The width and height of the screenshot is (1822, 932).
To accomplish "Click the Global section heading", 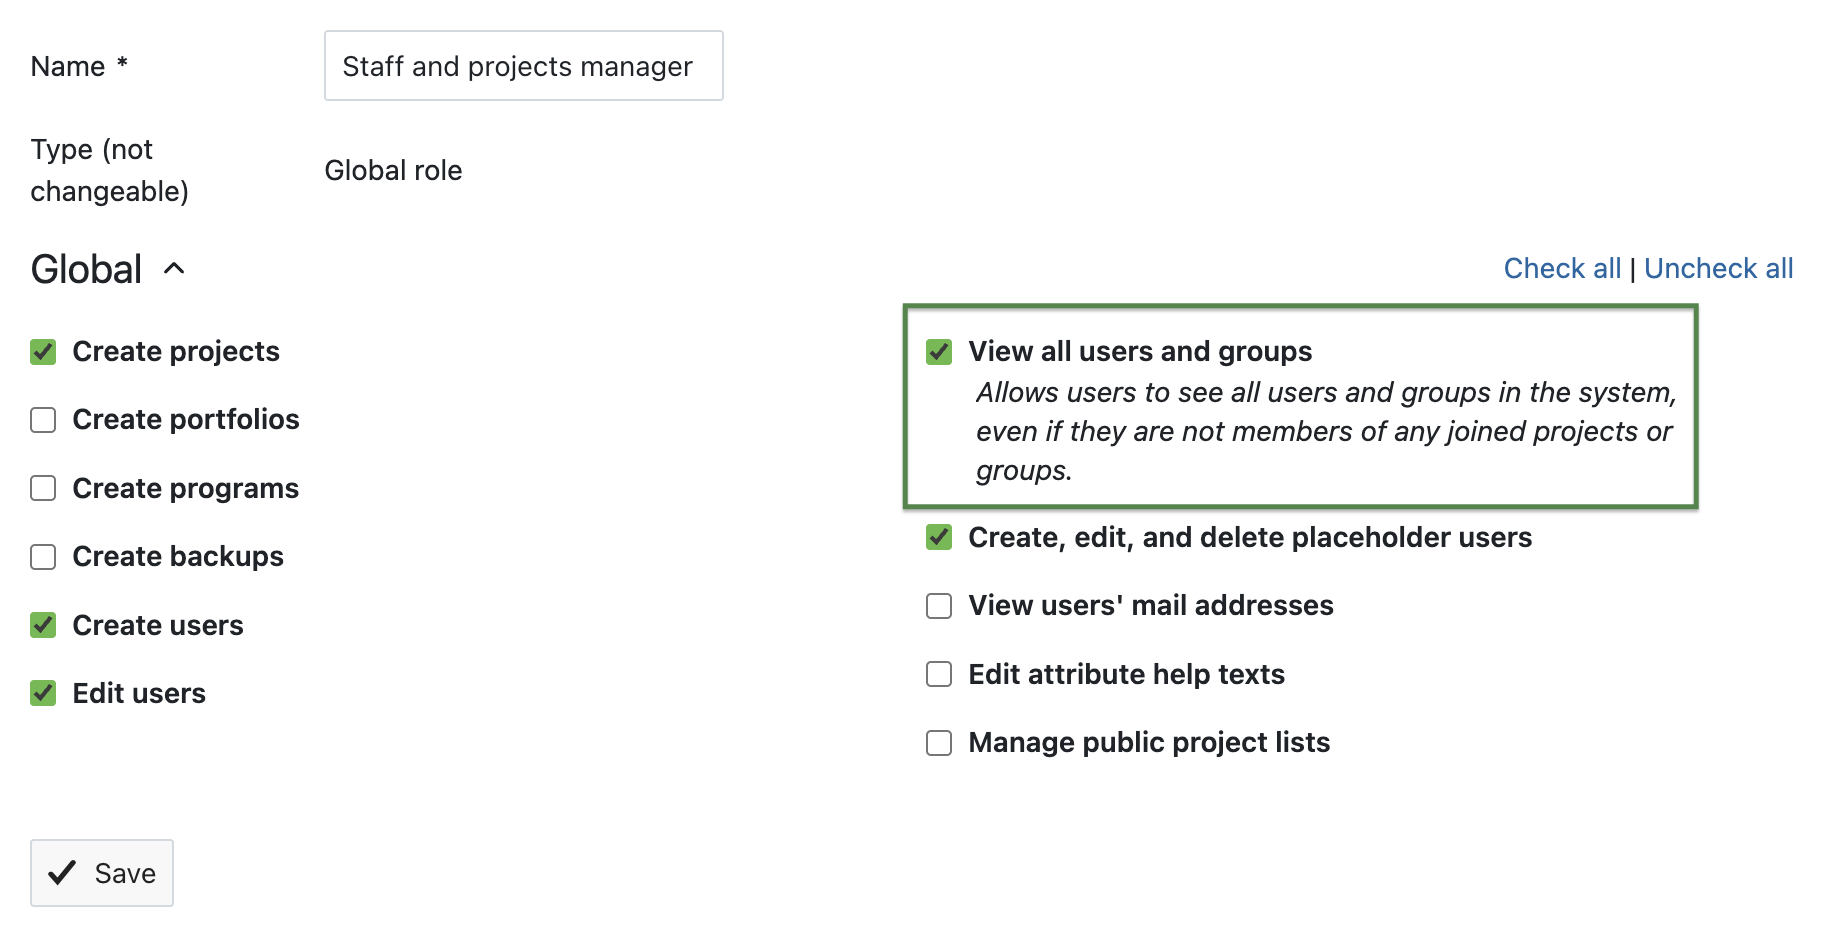I will (x=85, y=268).
